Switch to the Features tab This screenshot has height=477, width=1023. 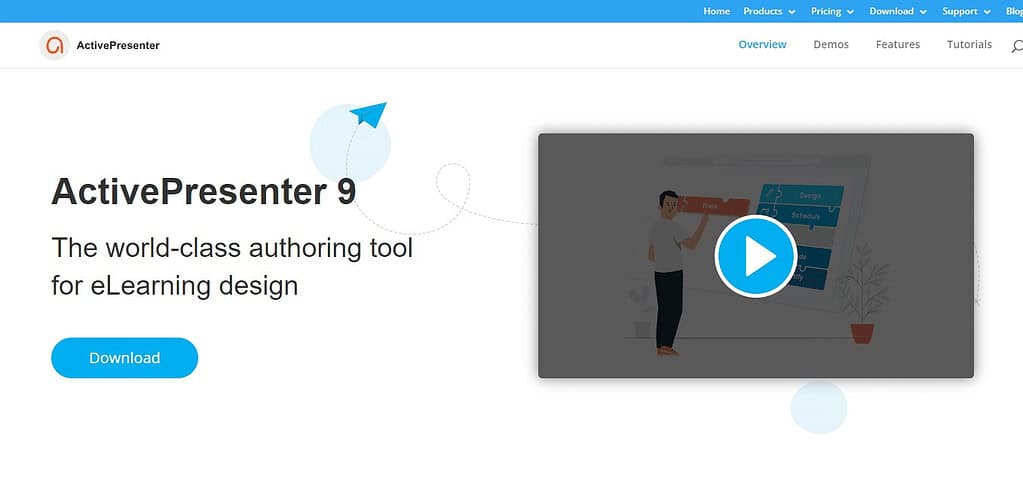(x=898, y=44)
